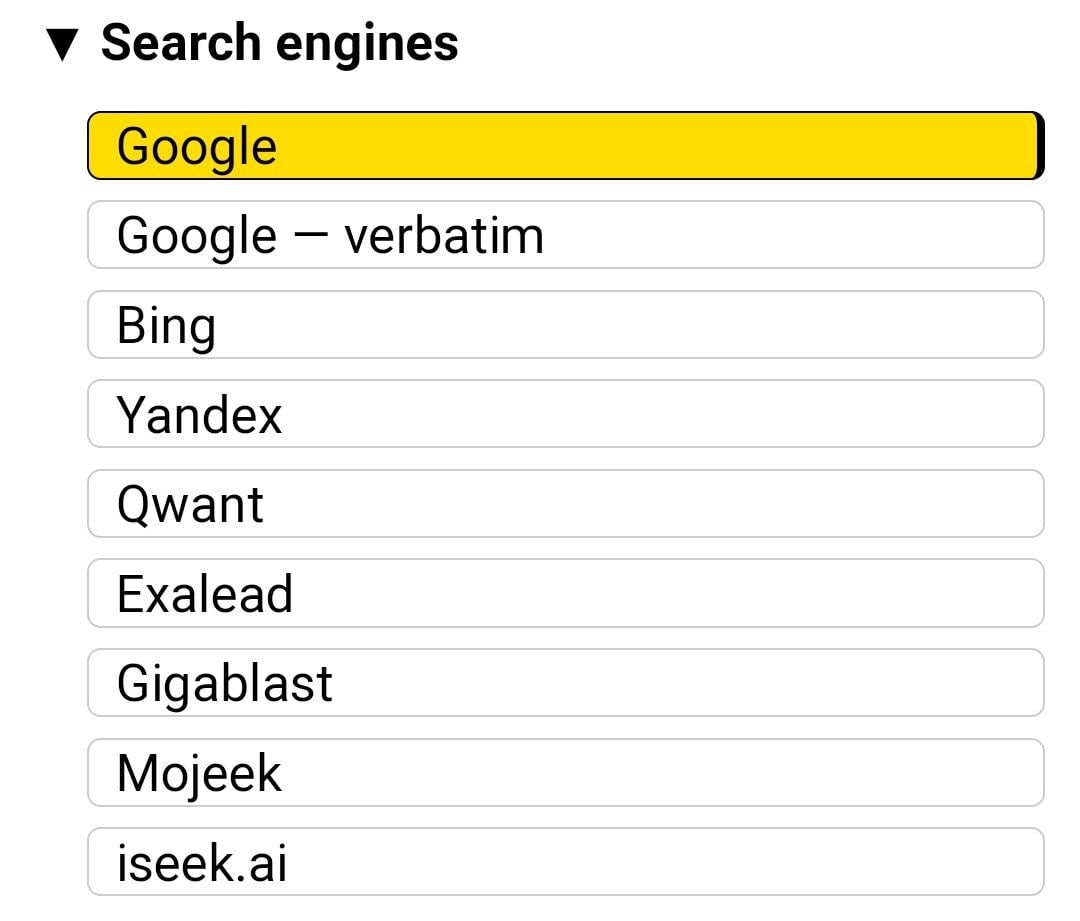1080x921 pixels.
Task: Select the Google search engine
Action: [565, 146]
